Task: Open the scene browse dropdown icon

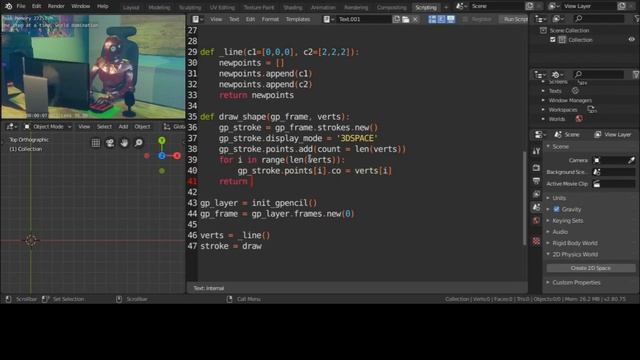Action: [460, 6]
